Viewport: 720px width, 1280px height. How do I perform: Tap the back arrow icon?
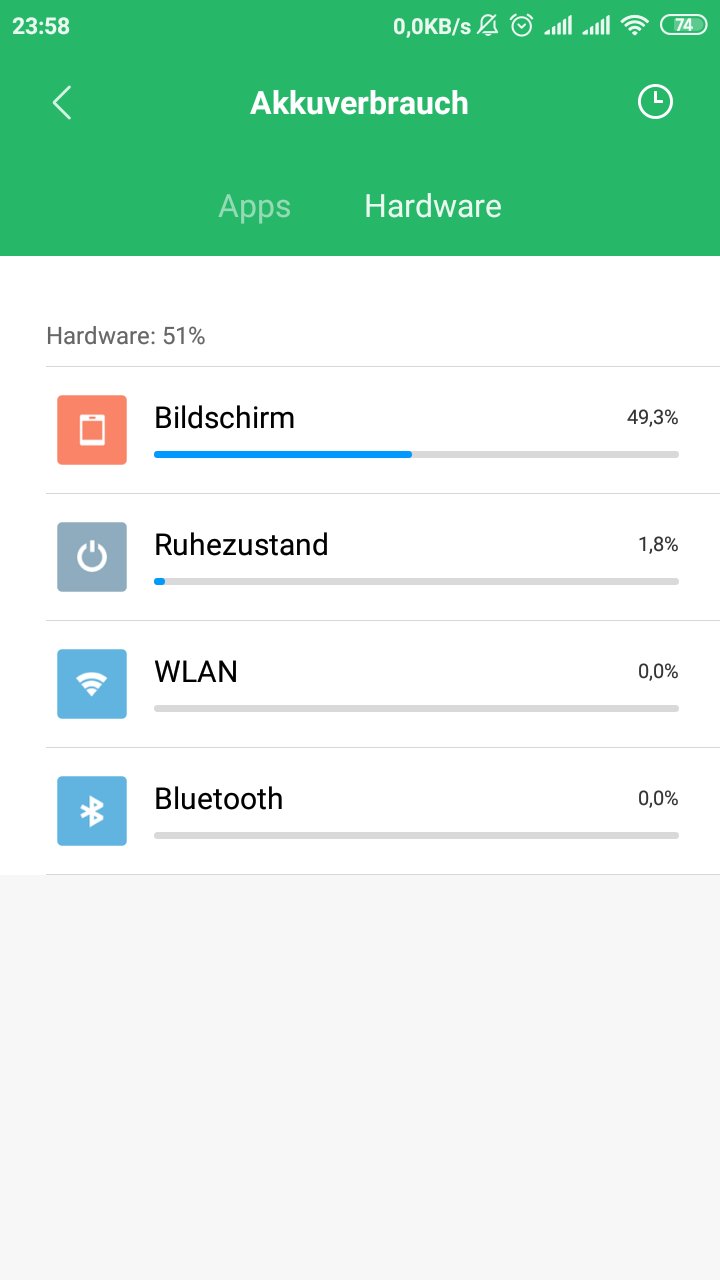point(62,103)
